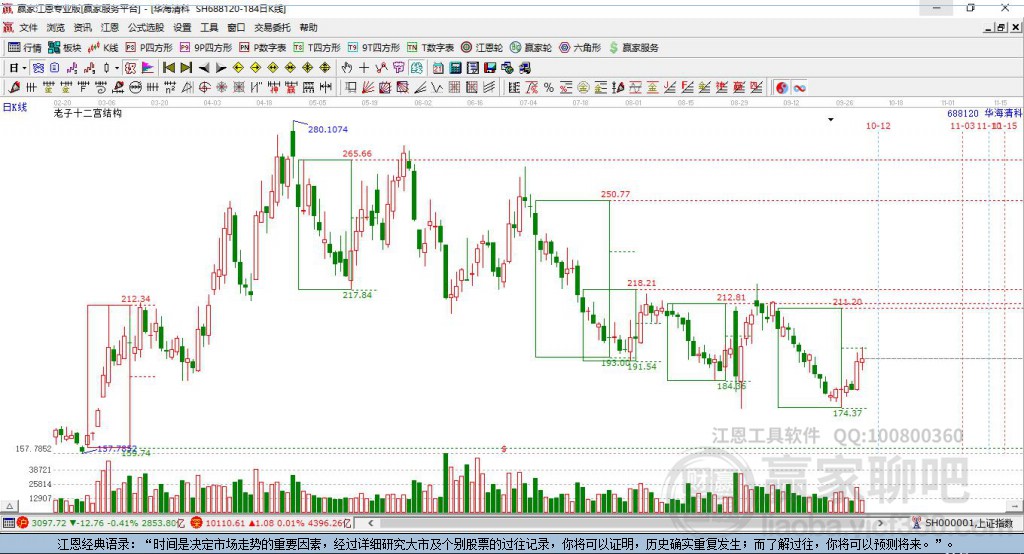This screenshot has height=554, width=1024.
Task: Open the 帮助 menu
Action: point(308,27)
